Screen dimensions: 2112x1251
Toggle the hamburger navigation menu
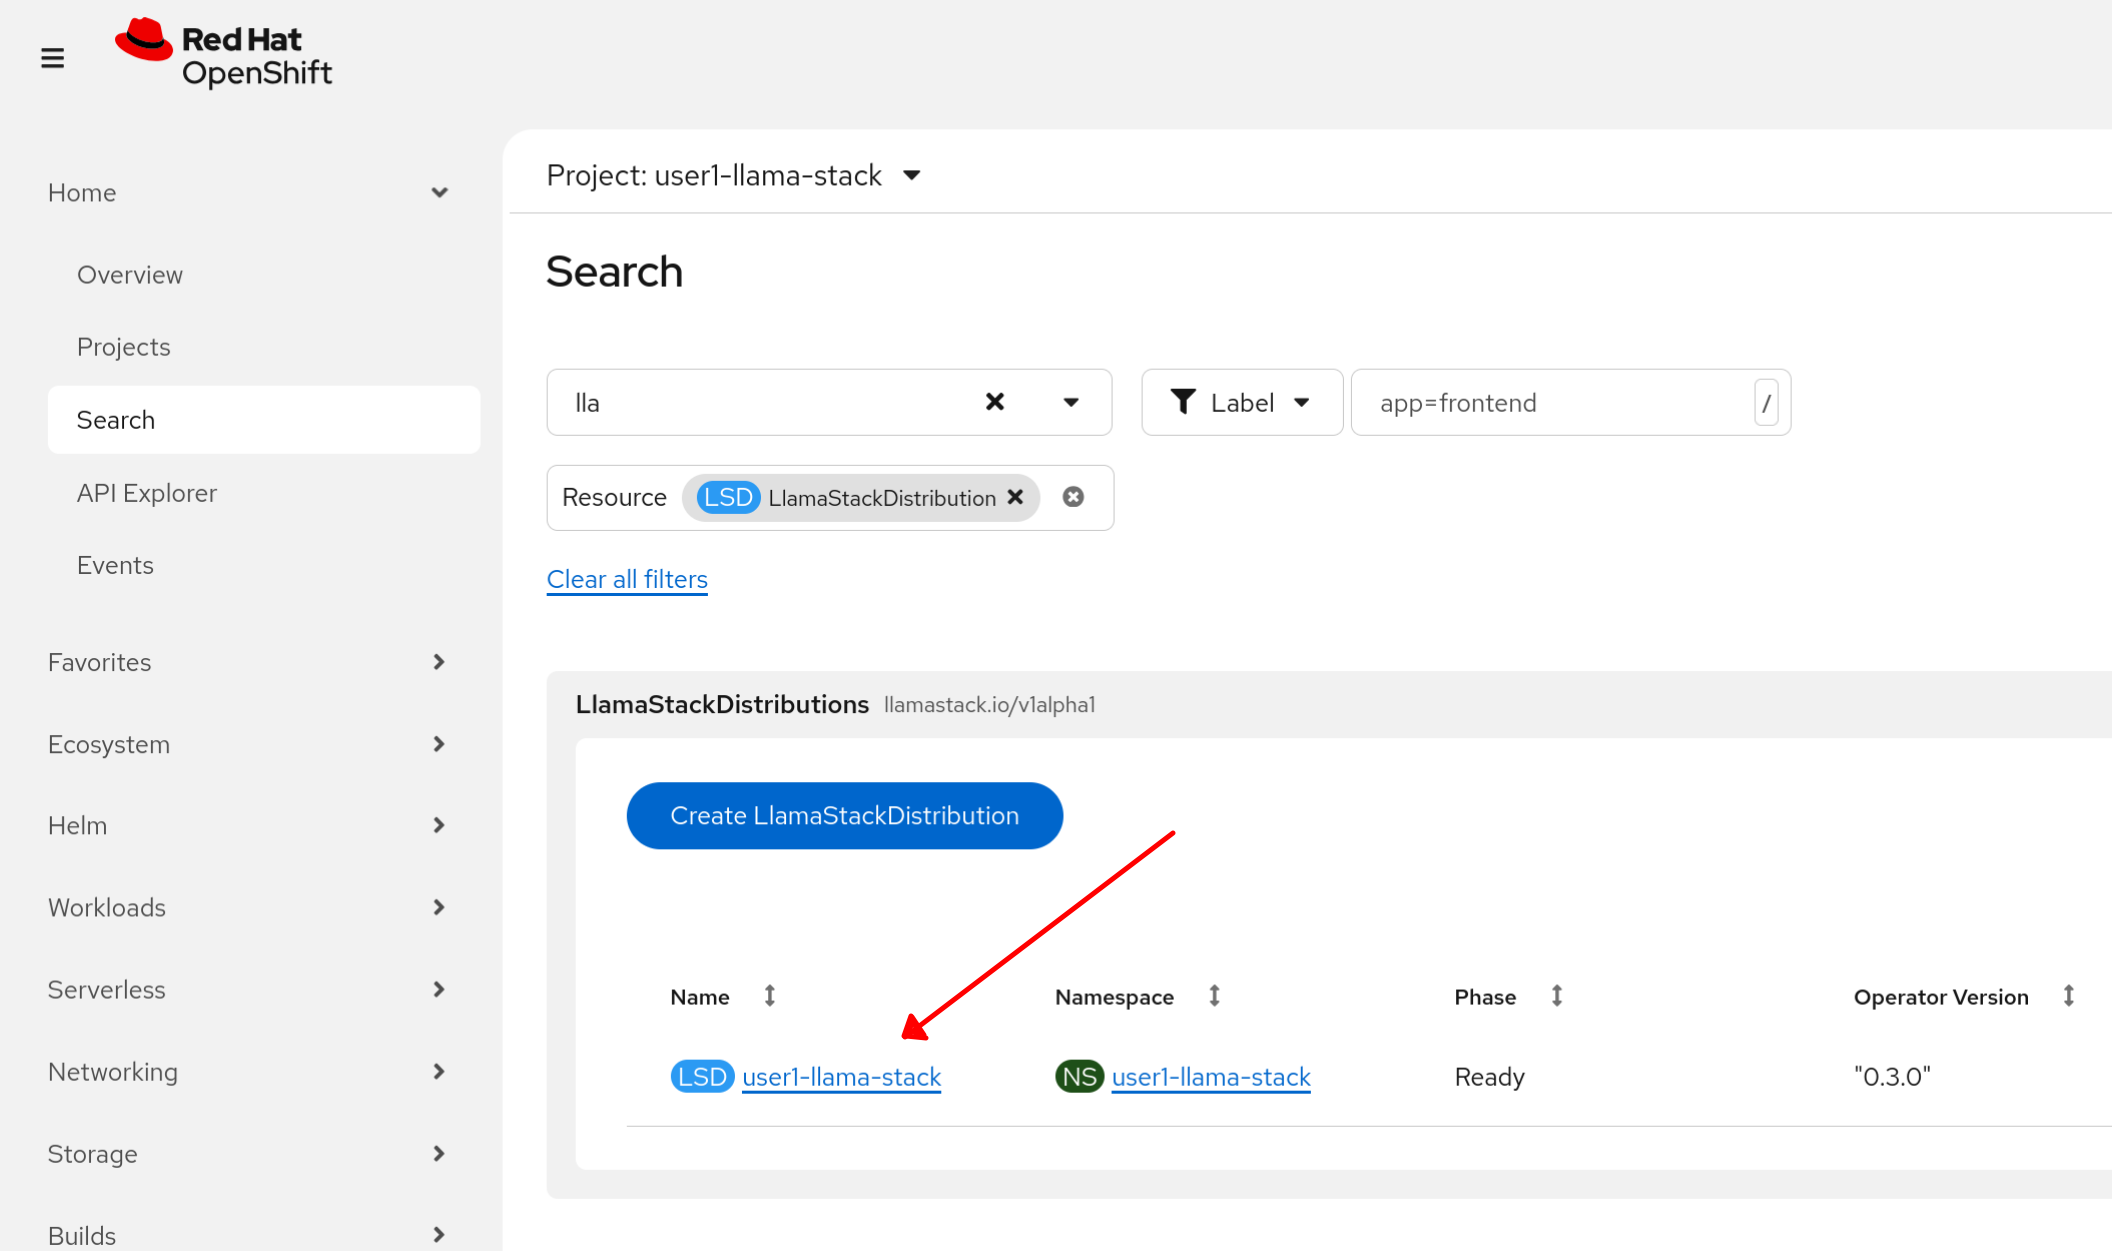click(52, 58)
